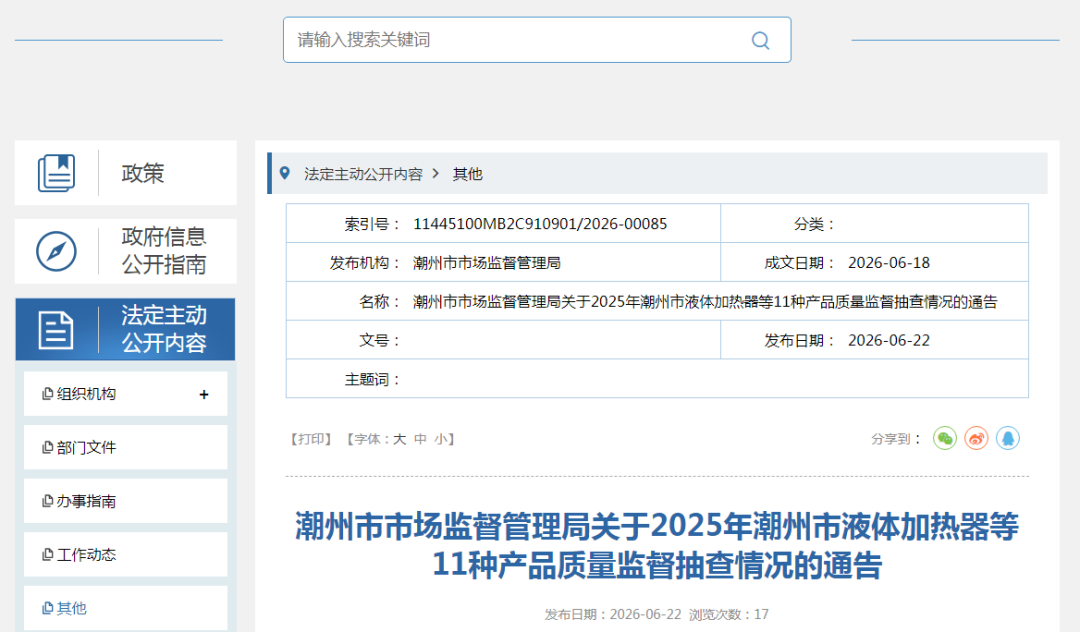
Task: Click the 部门文件 page icon
Action: [48, 447]
